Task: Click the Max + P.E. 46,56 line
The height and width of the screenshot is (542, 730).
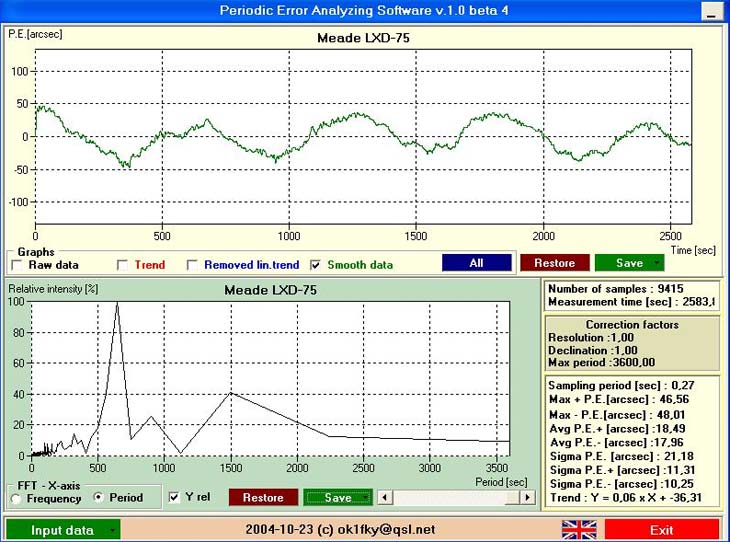Action: click(619, 400)
